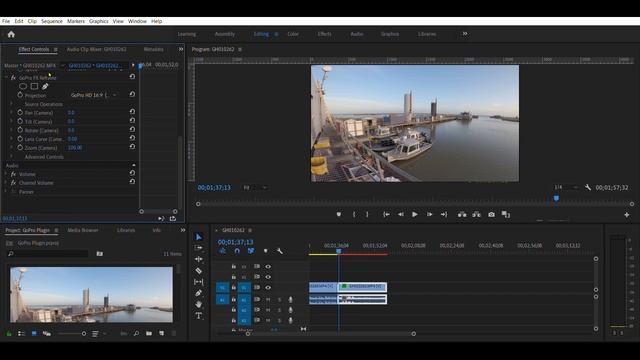Screen dimensions: 640x360
Task: Toggle lock on V1 track
Action: [x=233, y=288]
